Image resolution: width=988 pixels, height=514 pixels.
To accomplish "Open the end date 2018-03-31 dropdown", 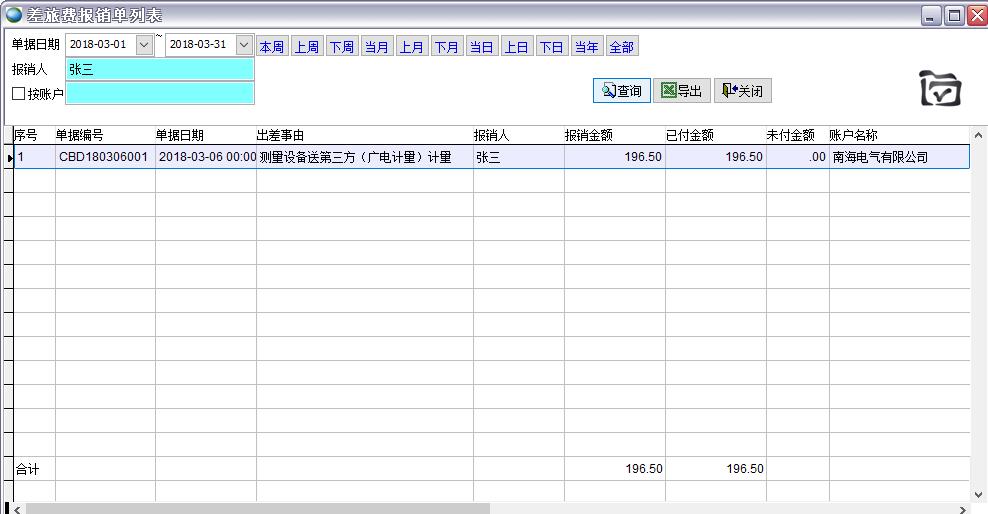I will tap(244, 46).
